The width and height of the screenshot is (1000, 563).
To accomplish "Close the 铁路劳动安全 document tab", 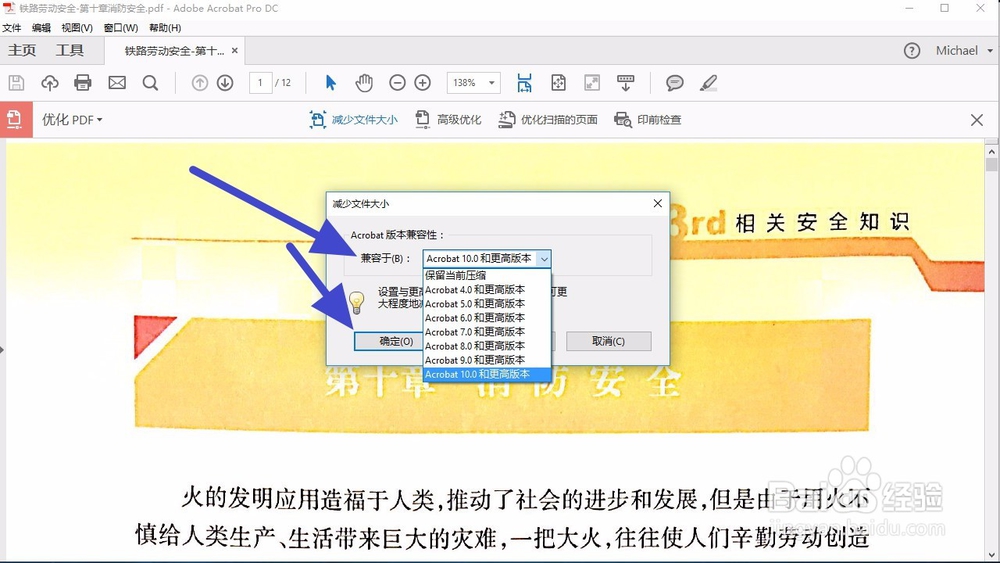I will tap(235, 50).
